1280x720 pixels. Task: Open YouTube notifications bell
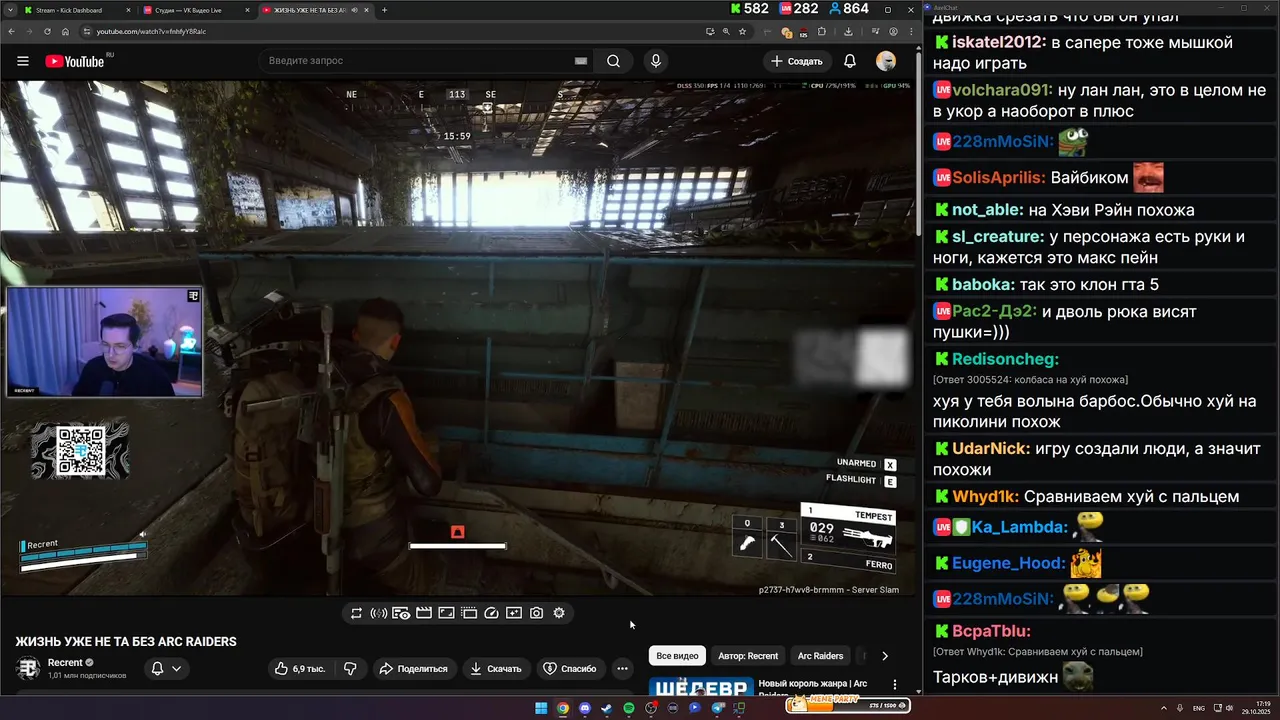(850, 61)
